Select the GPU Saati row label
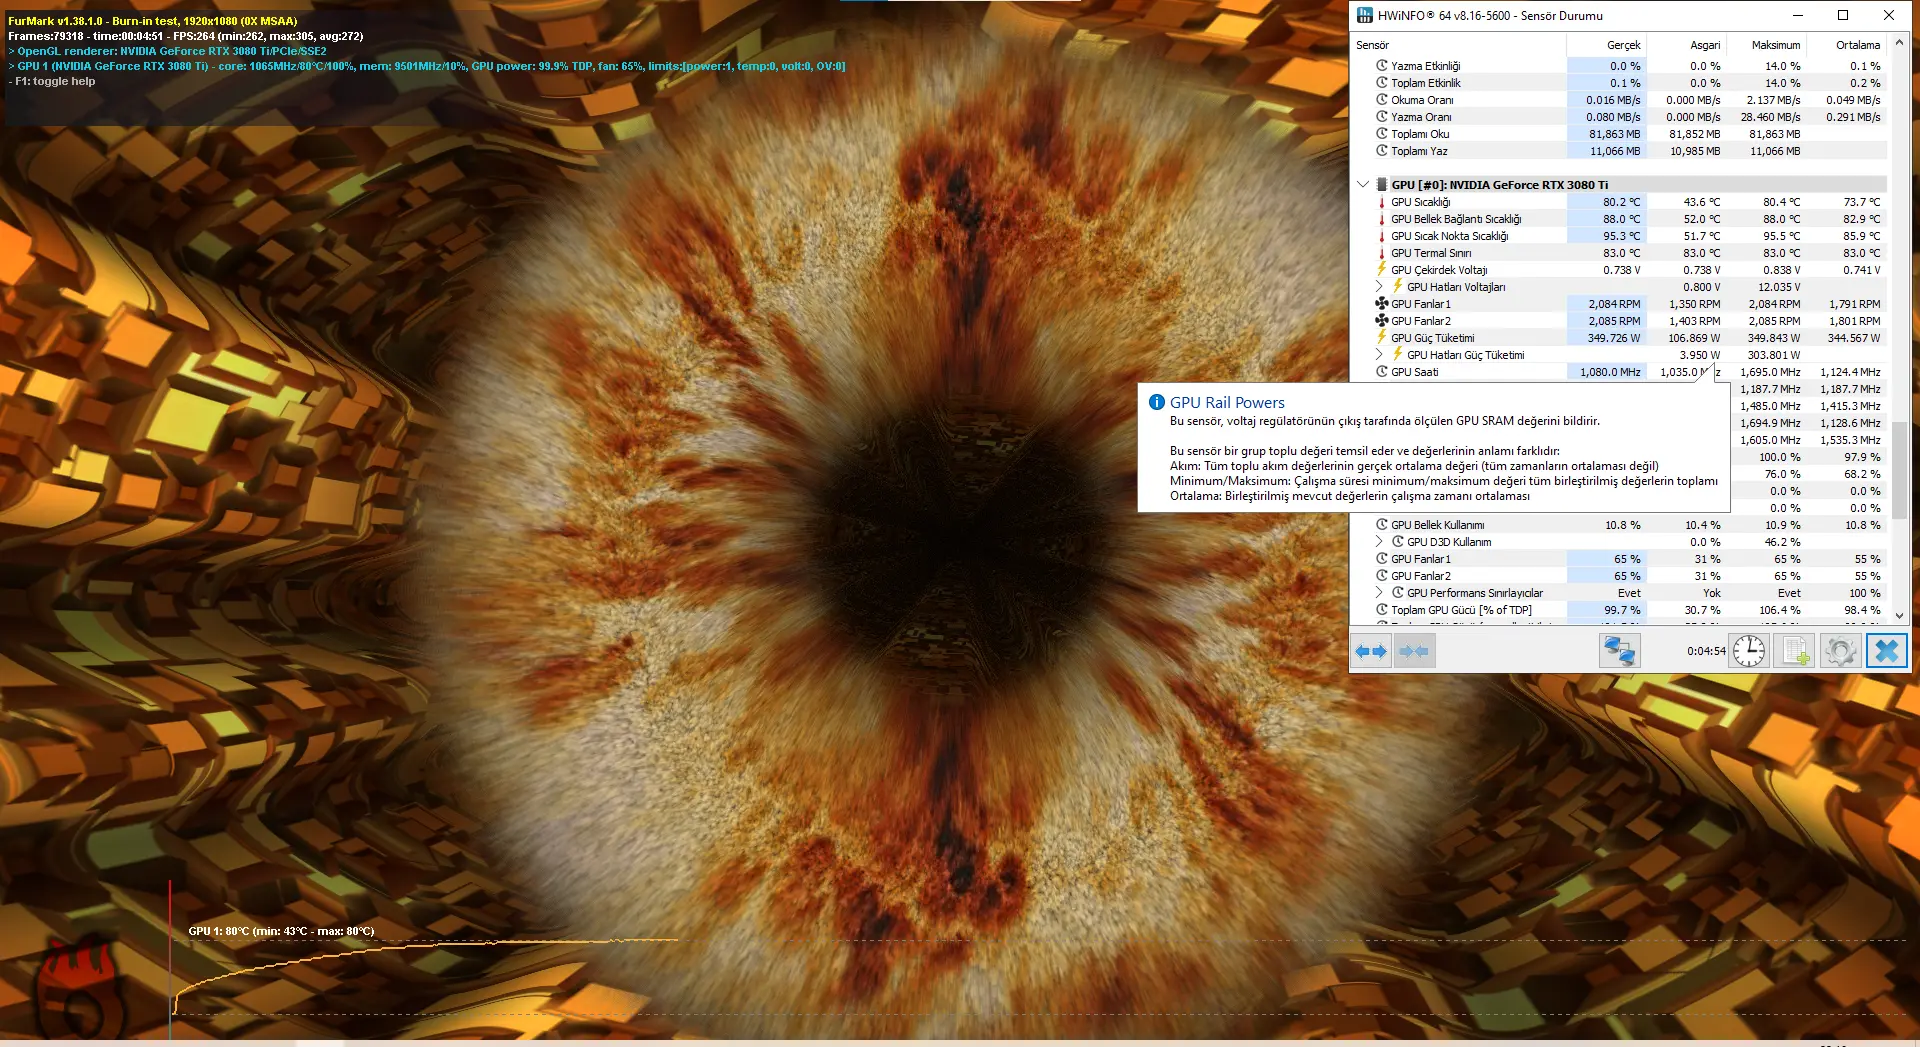Image resolution: width=1920 pixels, height=1047 pixels. pos(1414,372)
